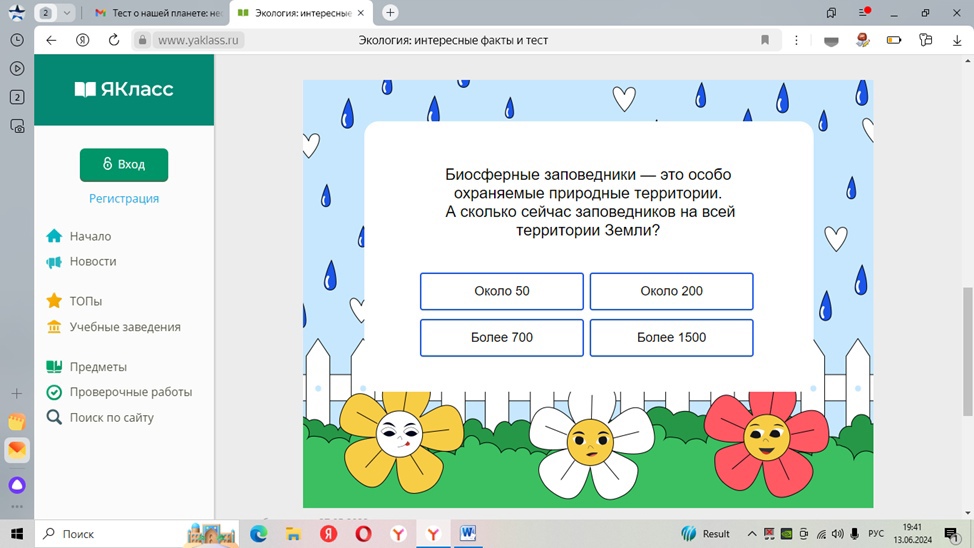Add a panel app with the side plus icon
The height and width of the screenshot is (548, 974).
(x=17, y=393)
